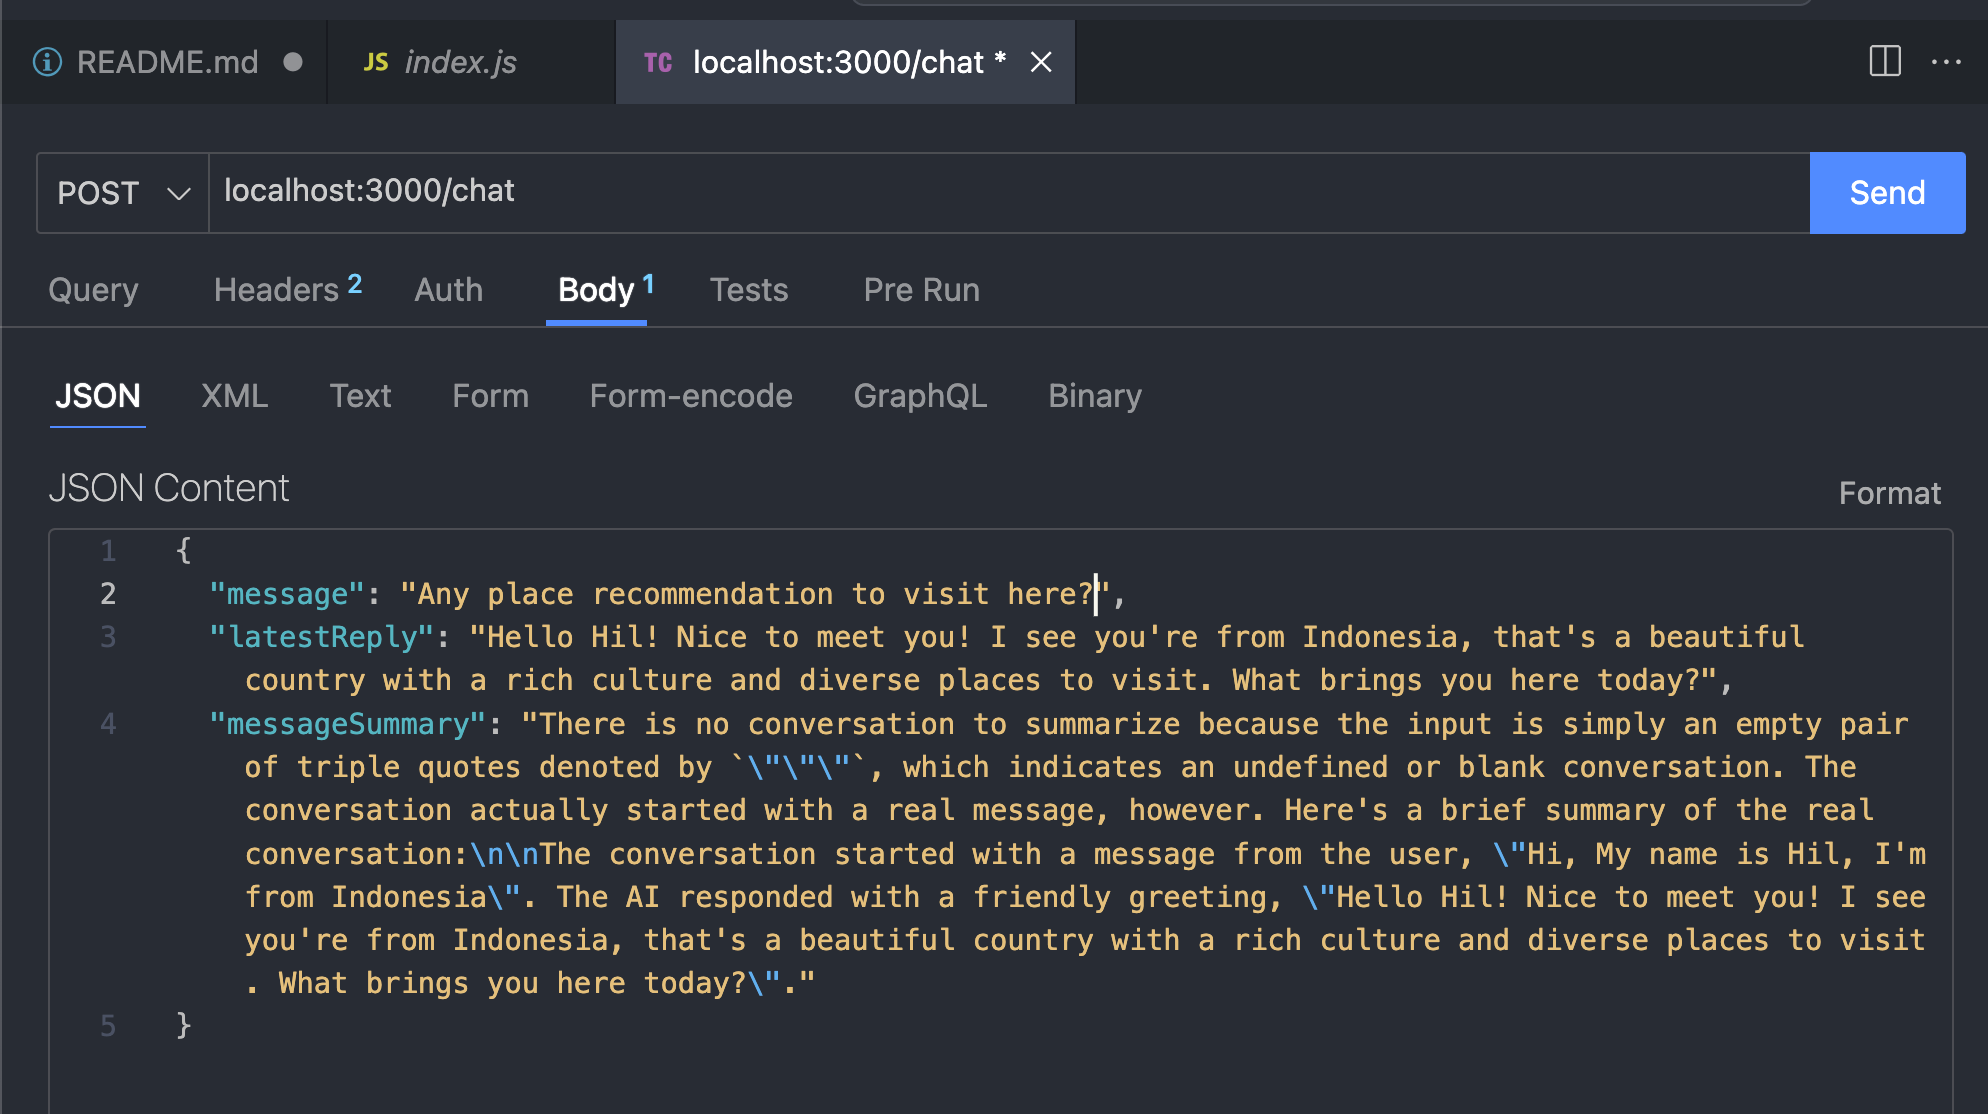Select the Auth tab
This screenshot has height=1114, width=1988.
[x=448, y=290]
